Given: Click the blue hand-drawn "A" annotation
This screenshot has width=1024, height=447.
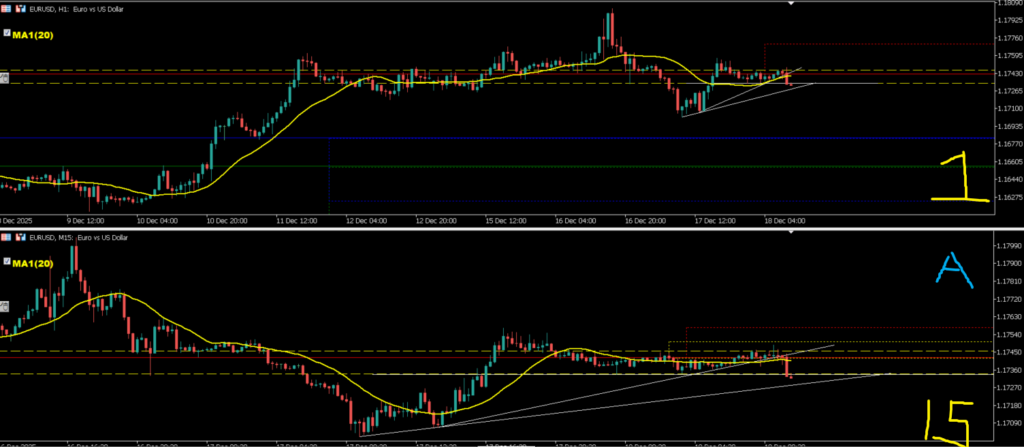Looking at the screenshot, I should pyautogui.click(x=956, y=270).
